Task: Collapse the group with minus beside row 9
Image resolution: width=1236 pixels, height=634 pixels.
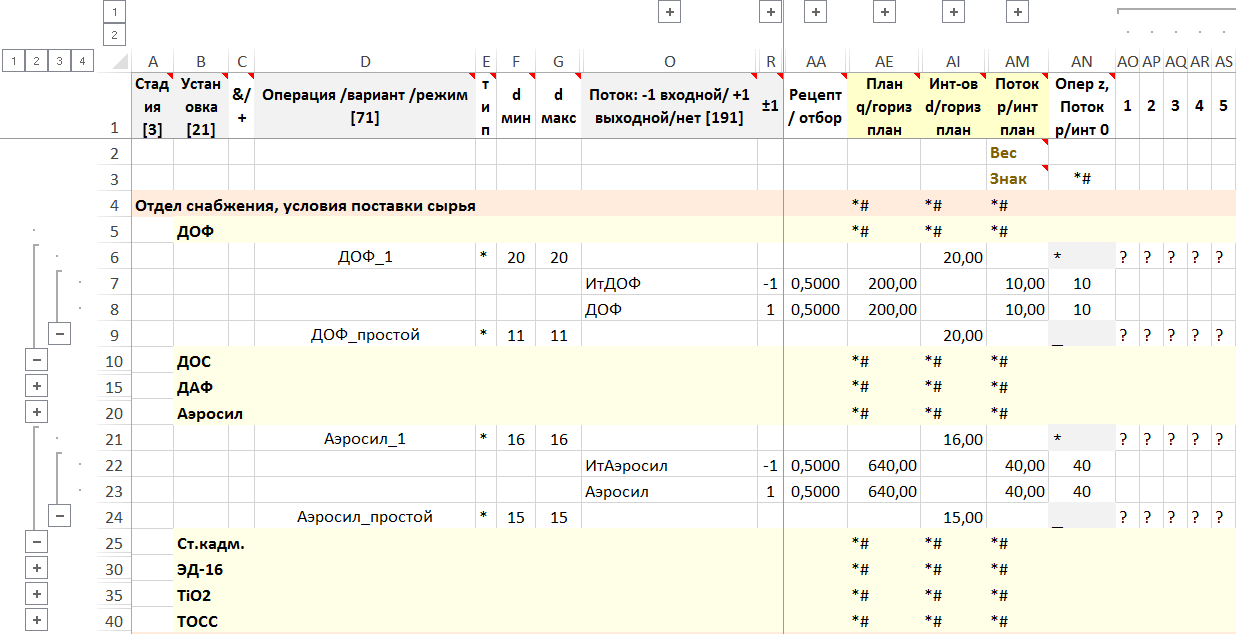Action: [60, 335]
